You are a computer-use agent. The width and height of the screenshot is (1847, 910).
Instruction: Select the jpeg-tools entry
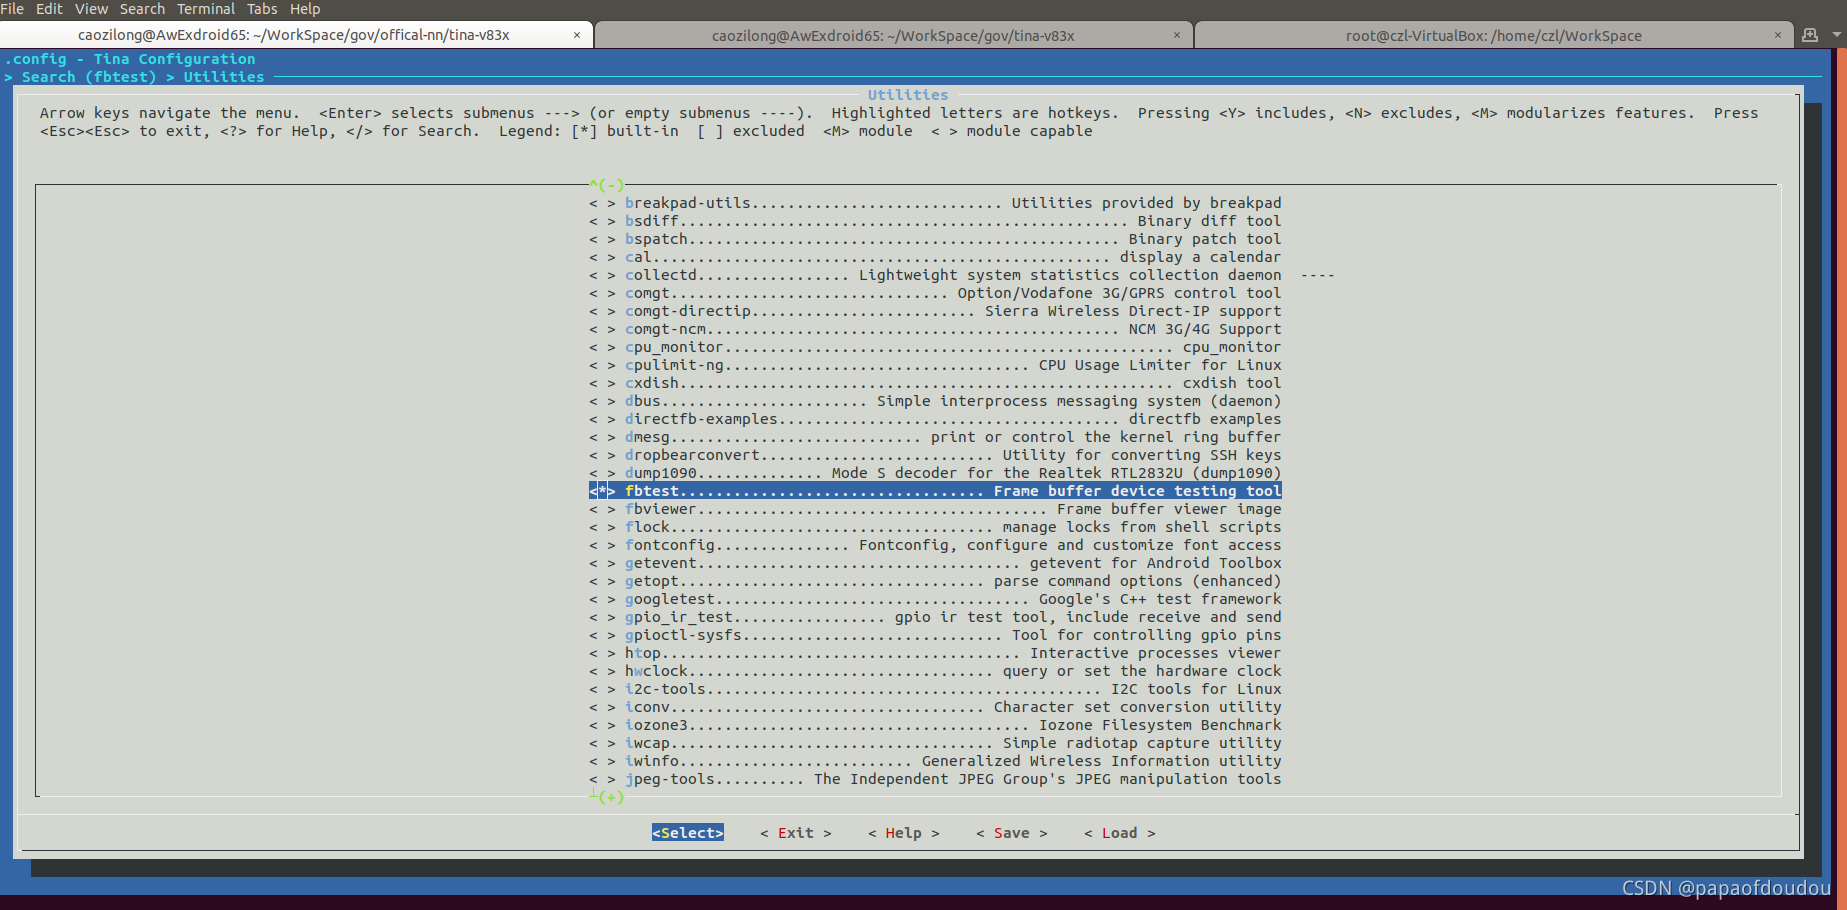[x=935, y=779]
